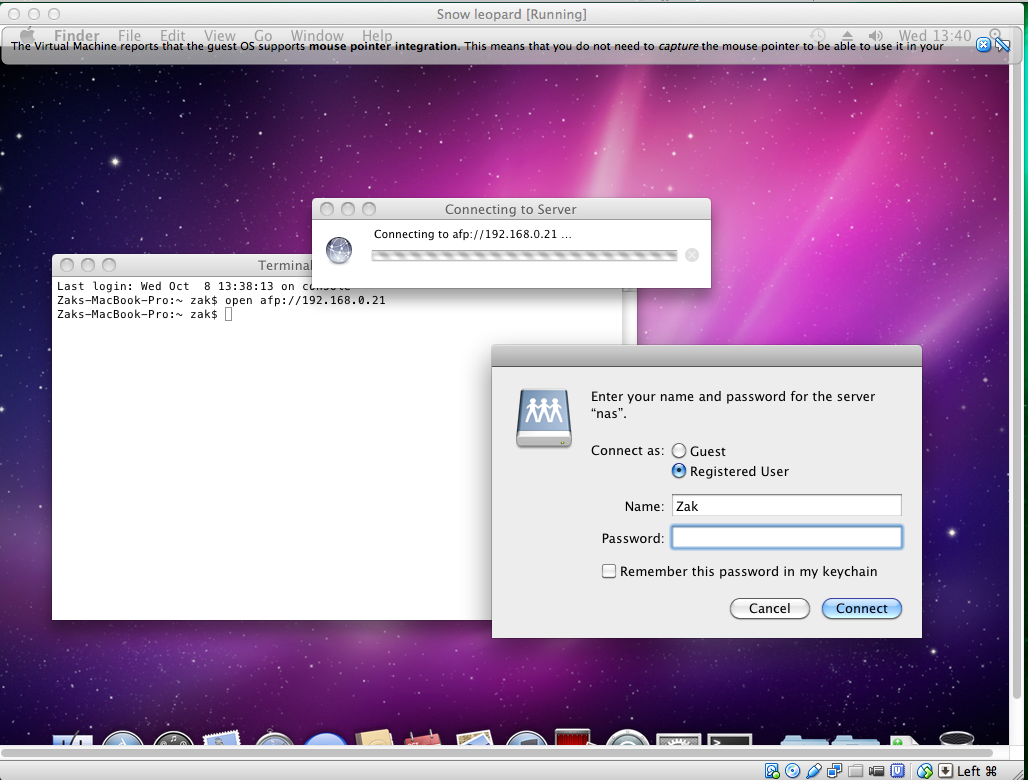The image size is (1028, 780).
Task: Open Trash in the Dock
Action: (x=957, y=739)
